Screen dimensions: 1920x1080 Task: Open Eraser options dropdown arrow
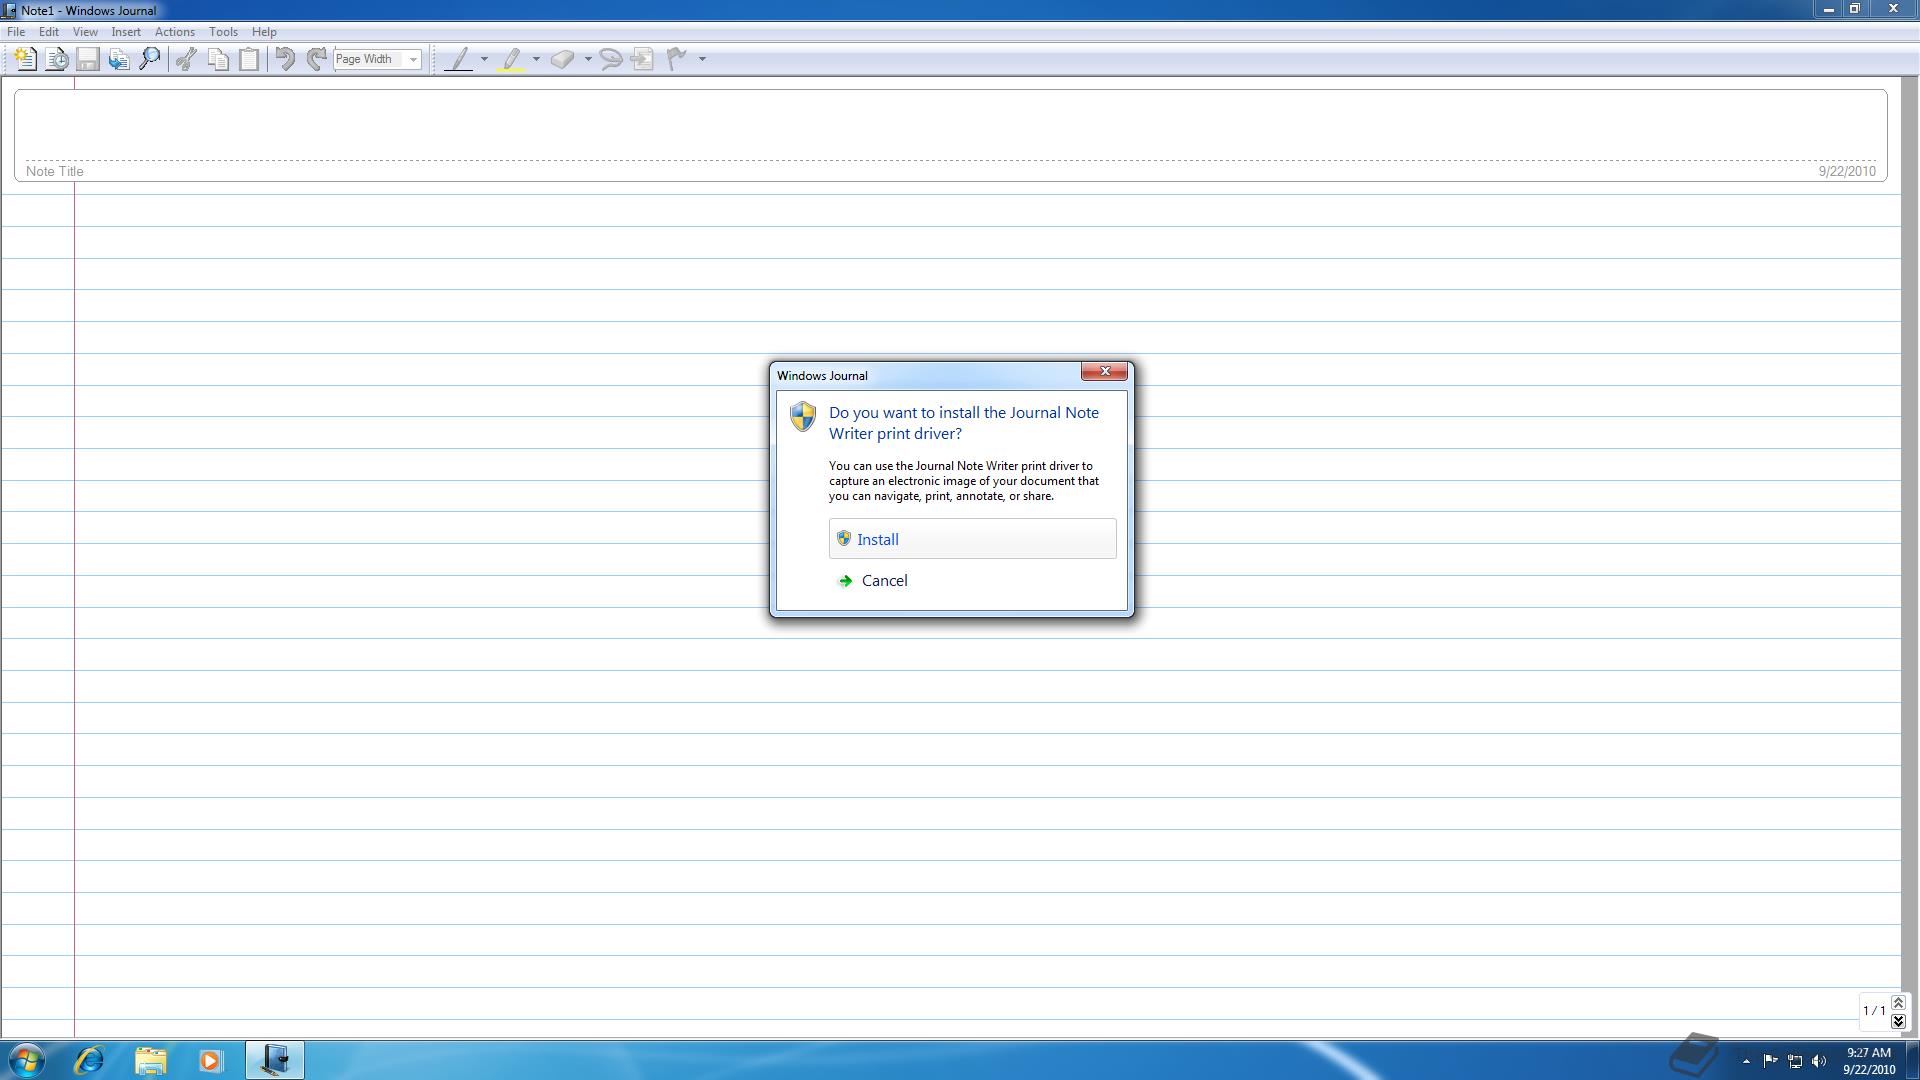pos(588,59)
